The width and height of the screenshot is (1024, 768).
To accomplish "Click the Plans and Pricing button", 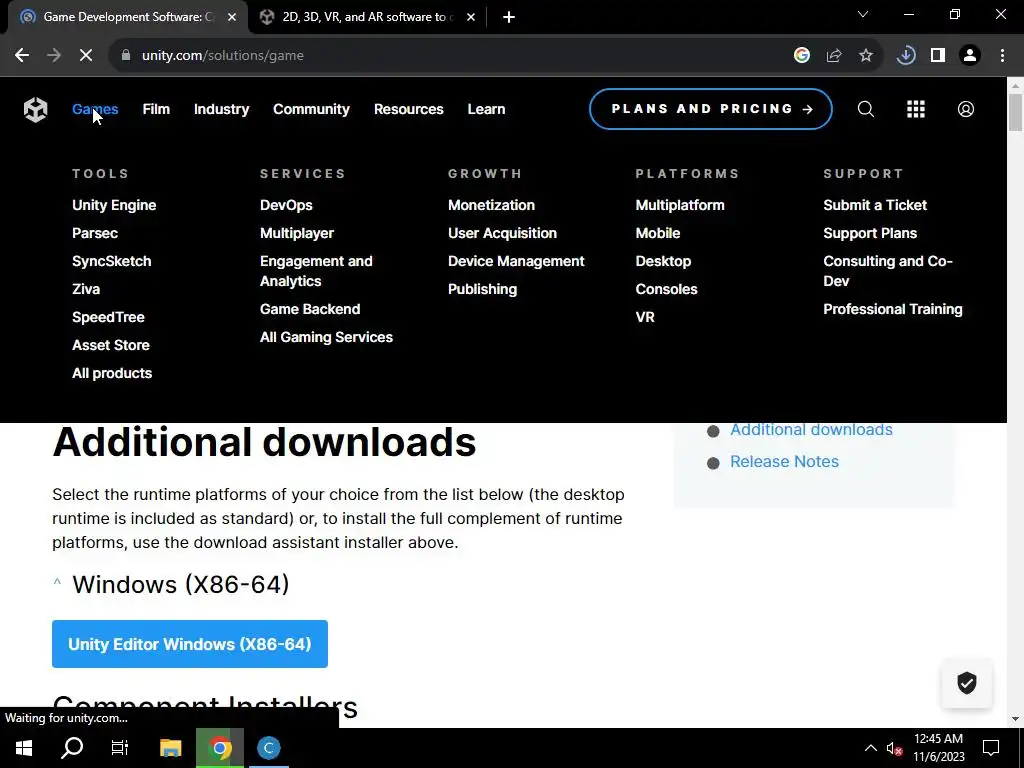I will (x=711, y=109).
